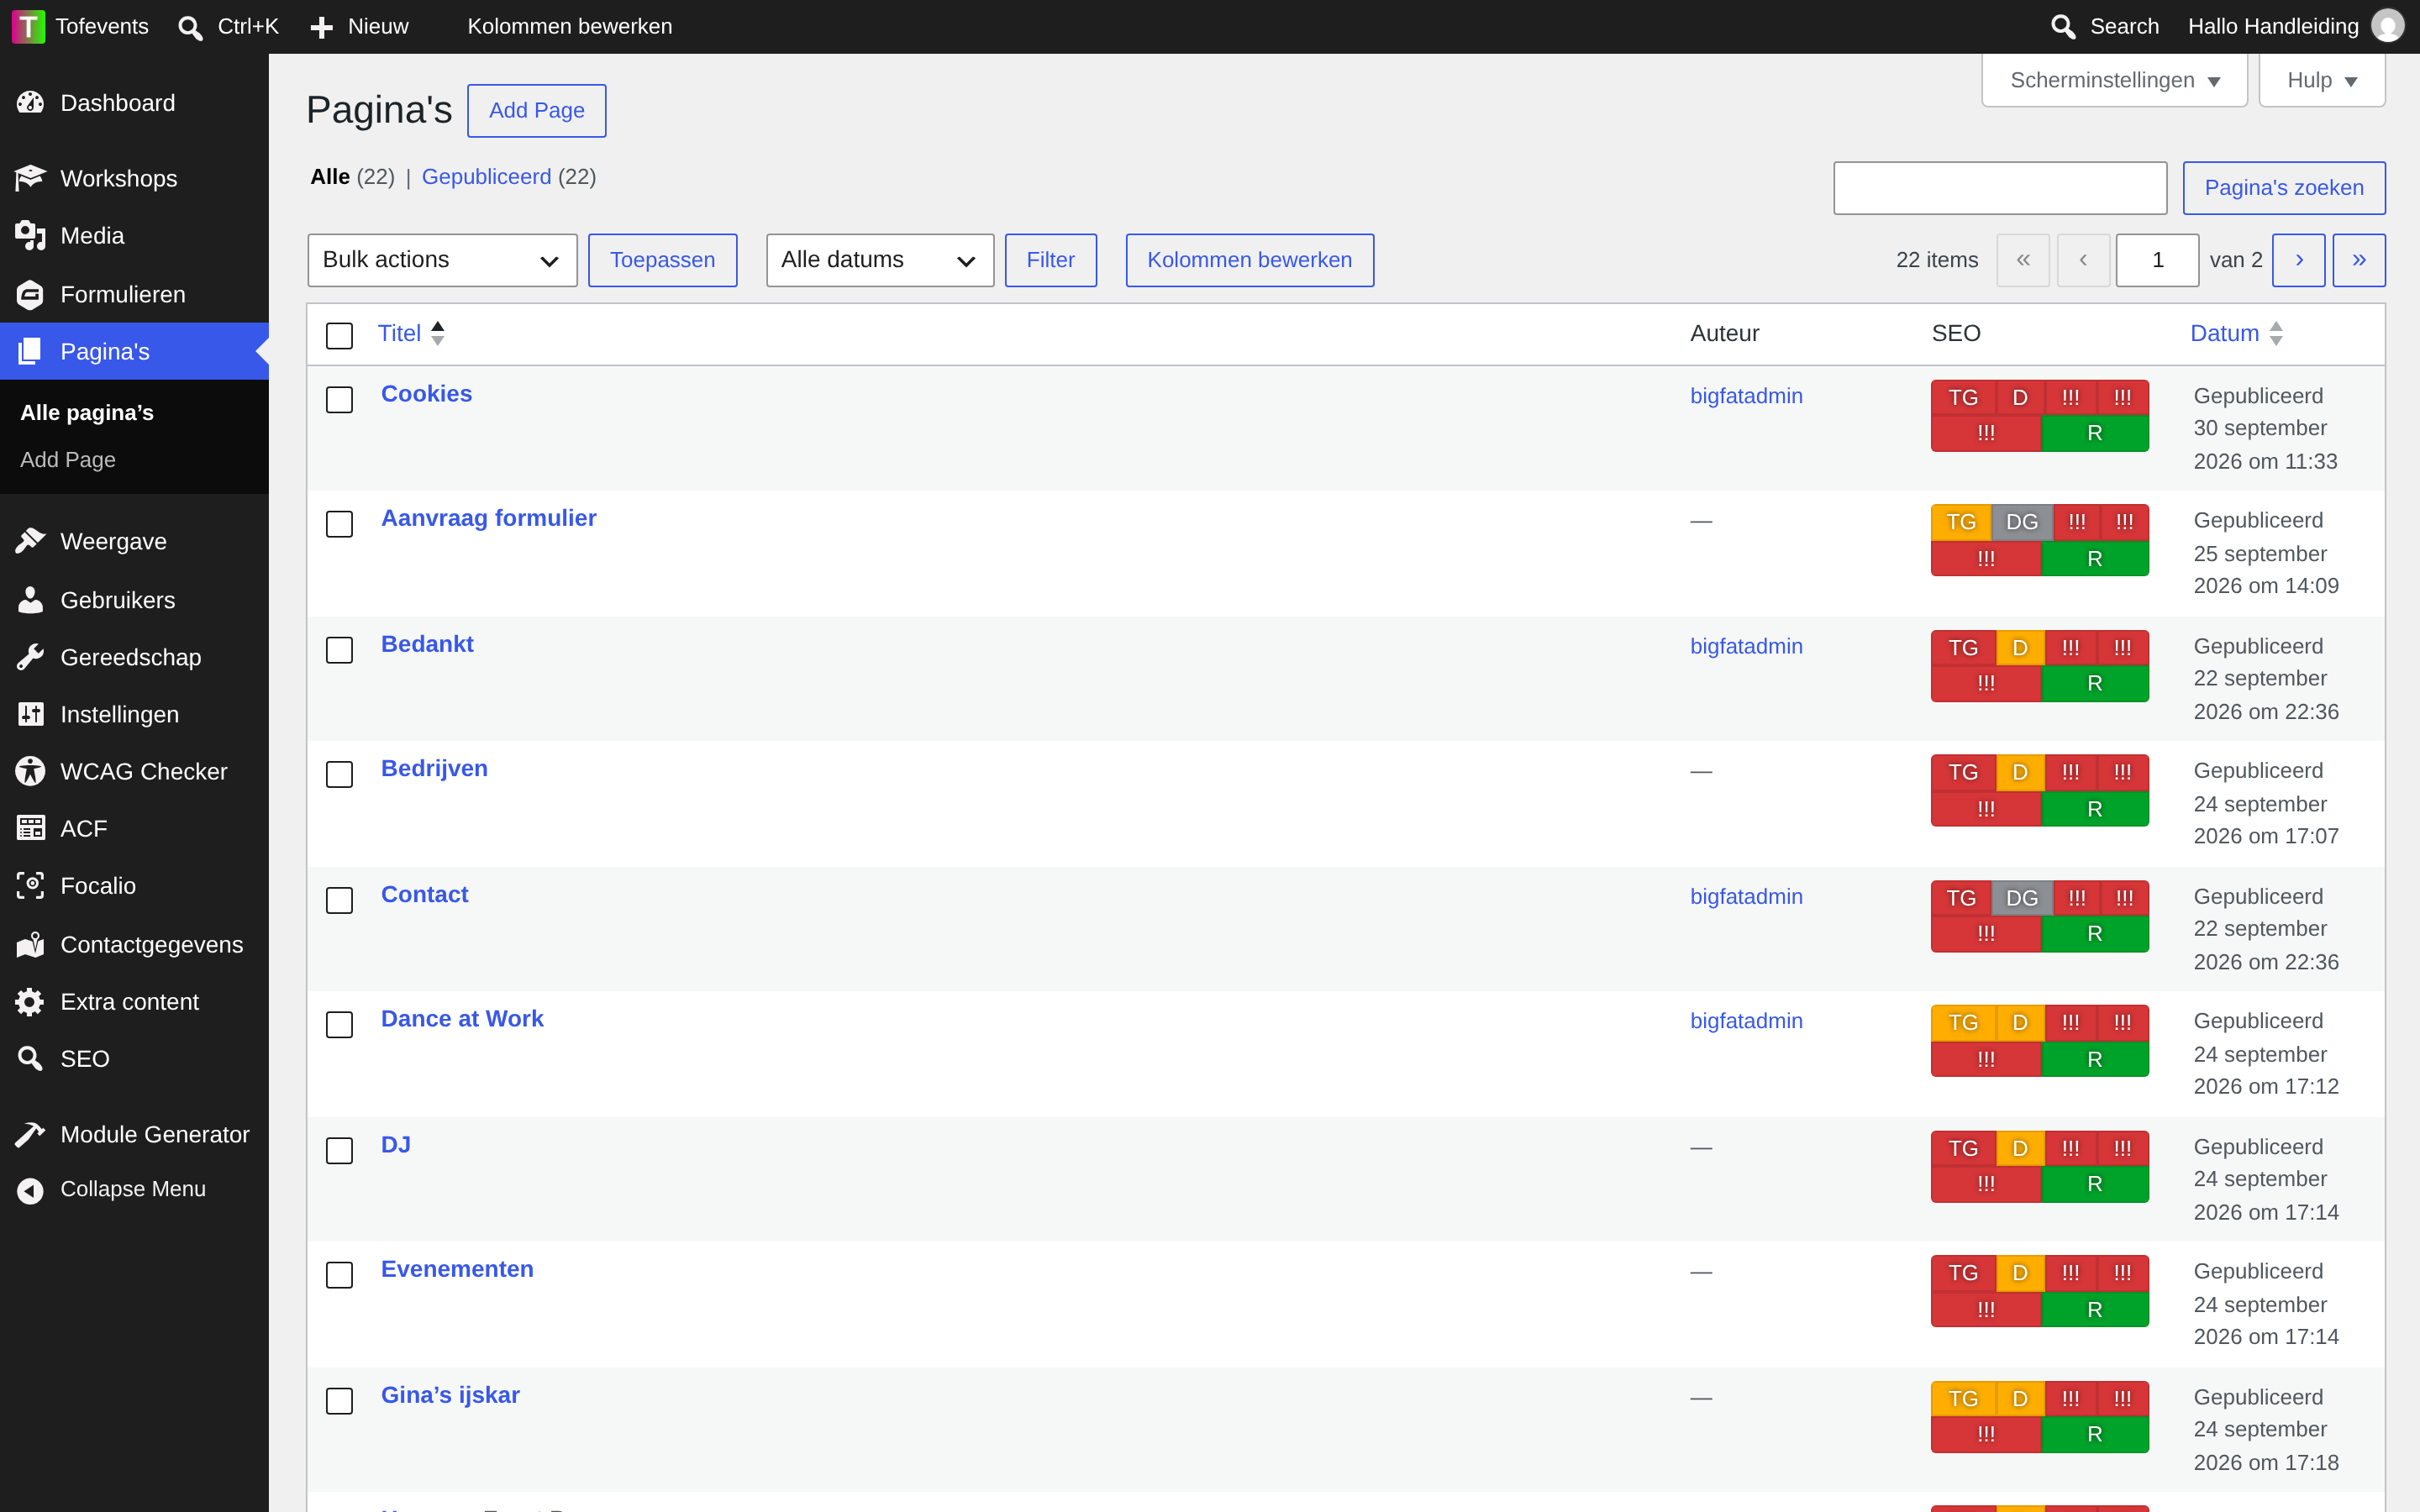Check the Aanvraag formulier row checkbox
2420x1512 pixels.
[340, 524]
